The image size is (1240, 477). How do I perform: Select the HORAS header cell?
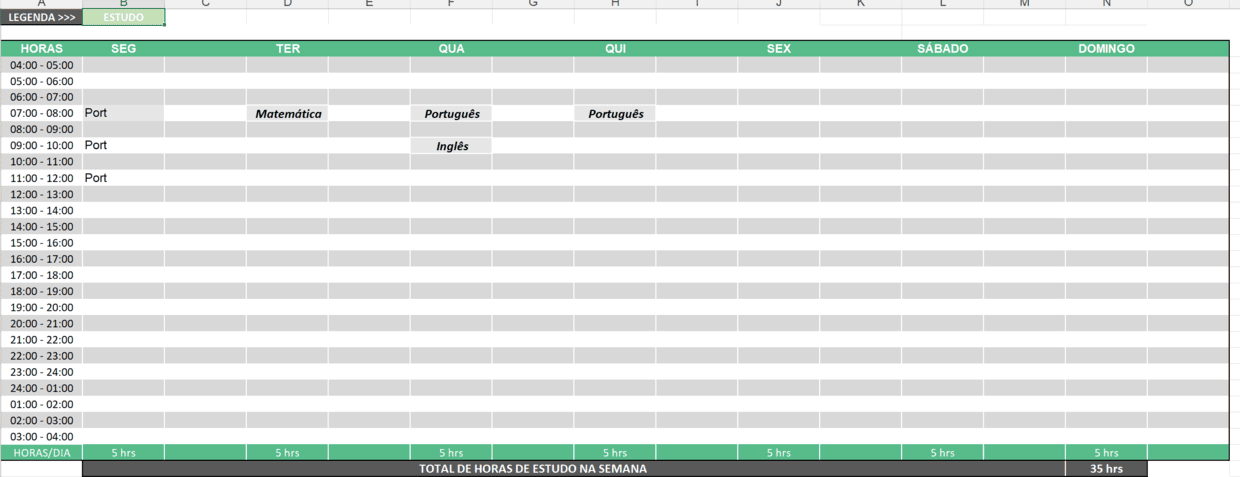pyautogui.click(x=42, y=48)
